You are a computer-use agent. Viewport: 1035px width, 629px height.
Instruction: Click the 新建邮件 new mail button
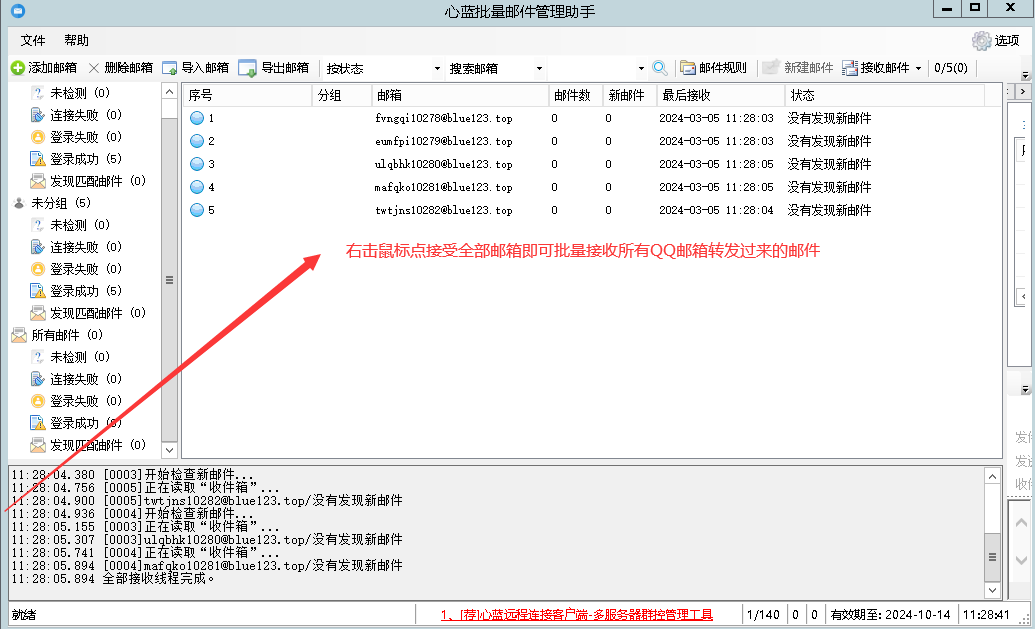point(797,68)
